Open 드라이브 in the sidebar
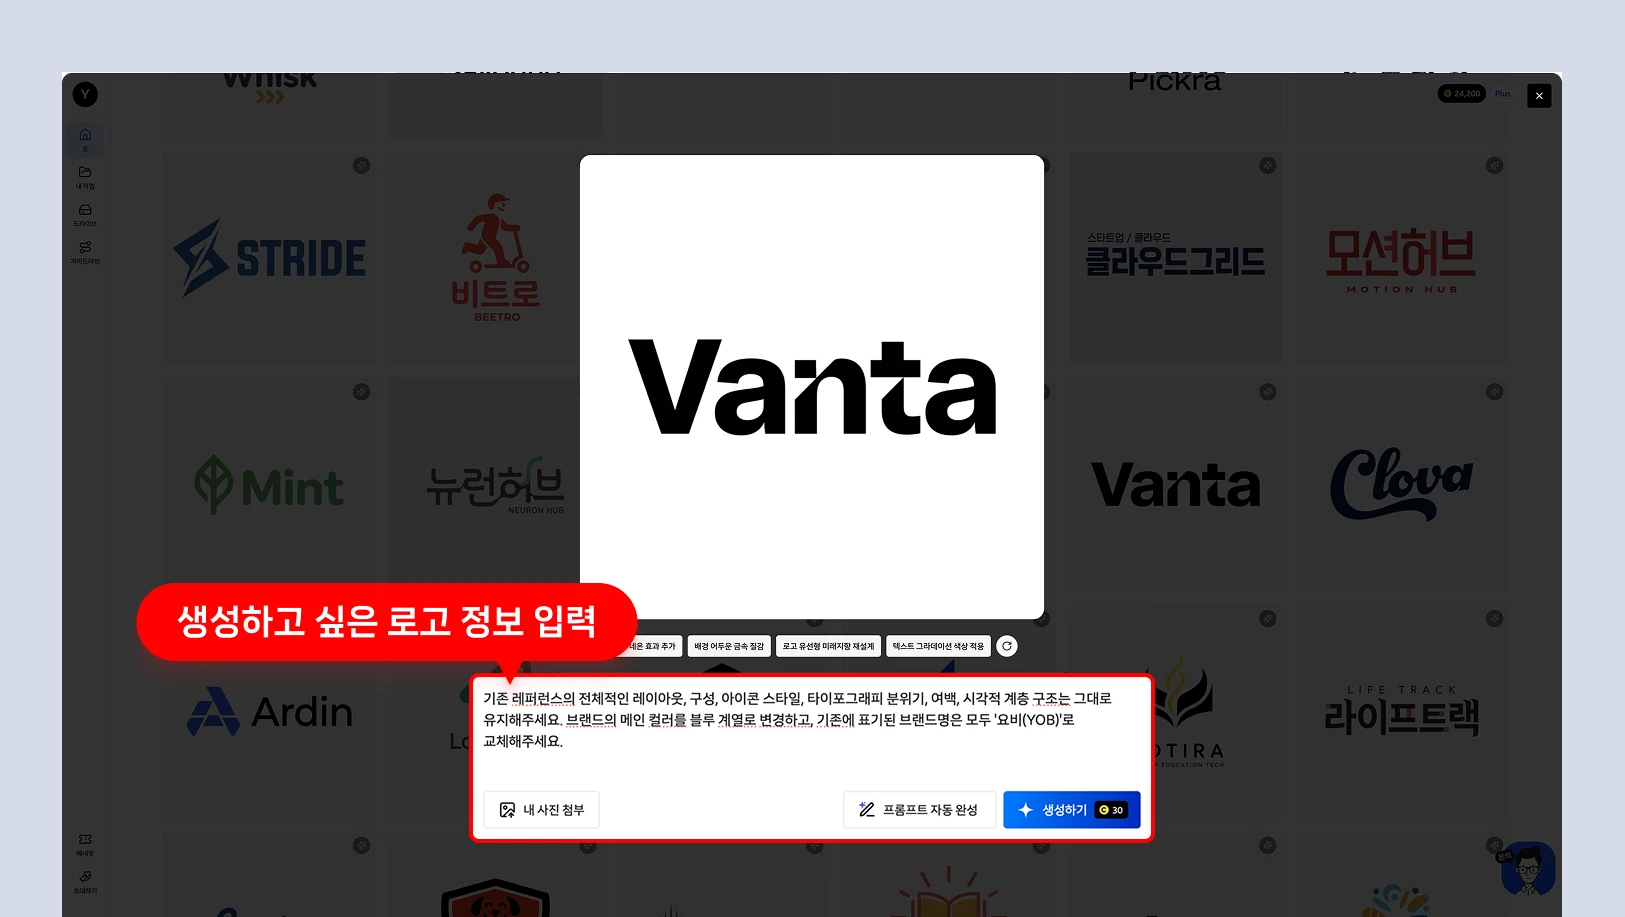 point(85,214)
